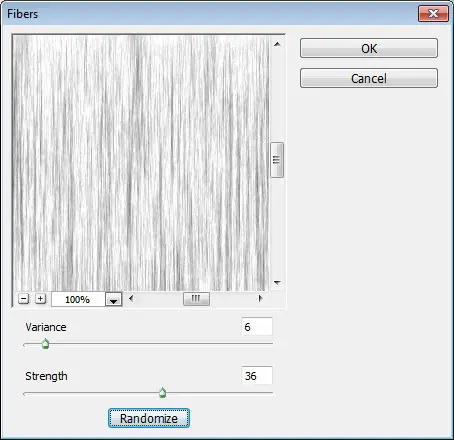Click the Strength value field
Image resolution: width=454 pixels, height=440 pixels.
[x=257, y=376]
